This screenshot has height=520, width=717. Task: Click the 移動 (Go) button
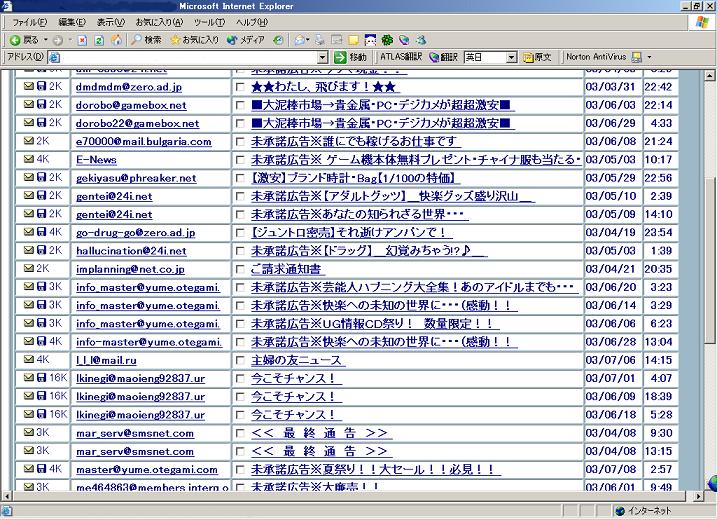[351, 58]
